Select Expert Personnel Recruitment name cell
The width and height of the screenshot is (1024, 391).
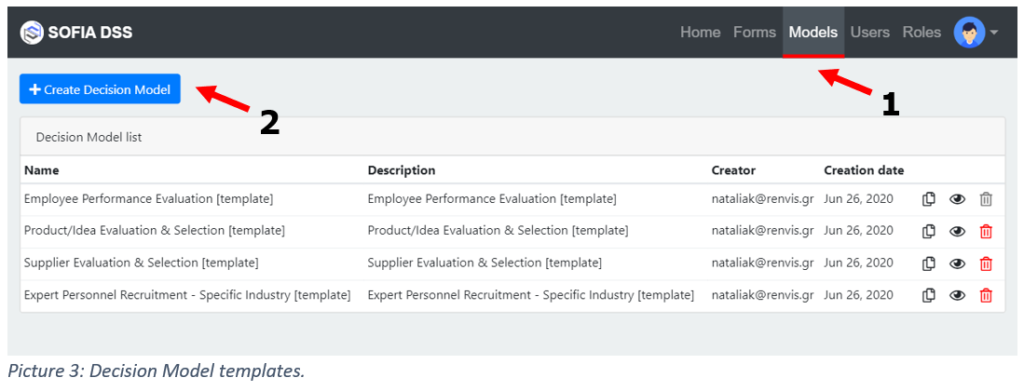pos(187,295)
